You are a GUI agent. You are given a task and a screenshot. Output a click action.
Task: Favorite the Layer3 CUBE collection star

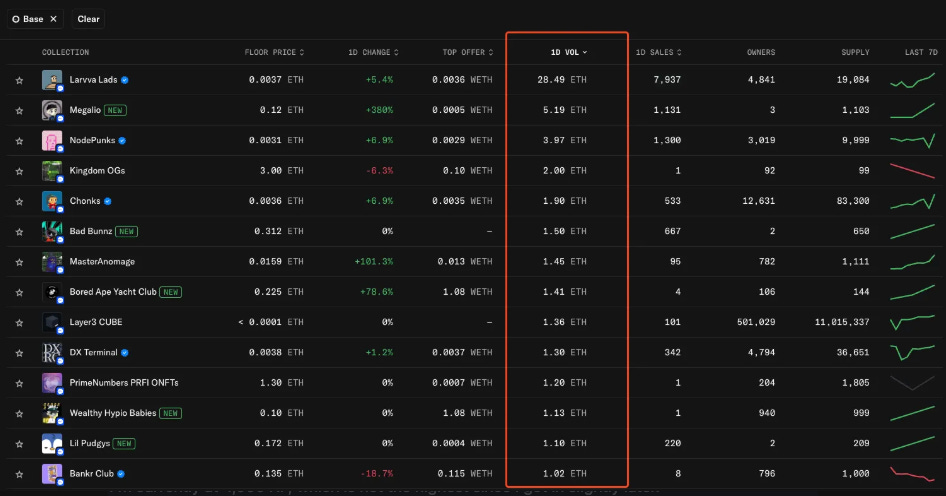pyautogui.click(x=19, y=323)
